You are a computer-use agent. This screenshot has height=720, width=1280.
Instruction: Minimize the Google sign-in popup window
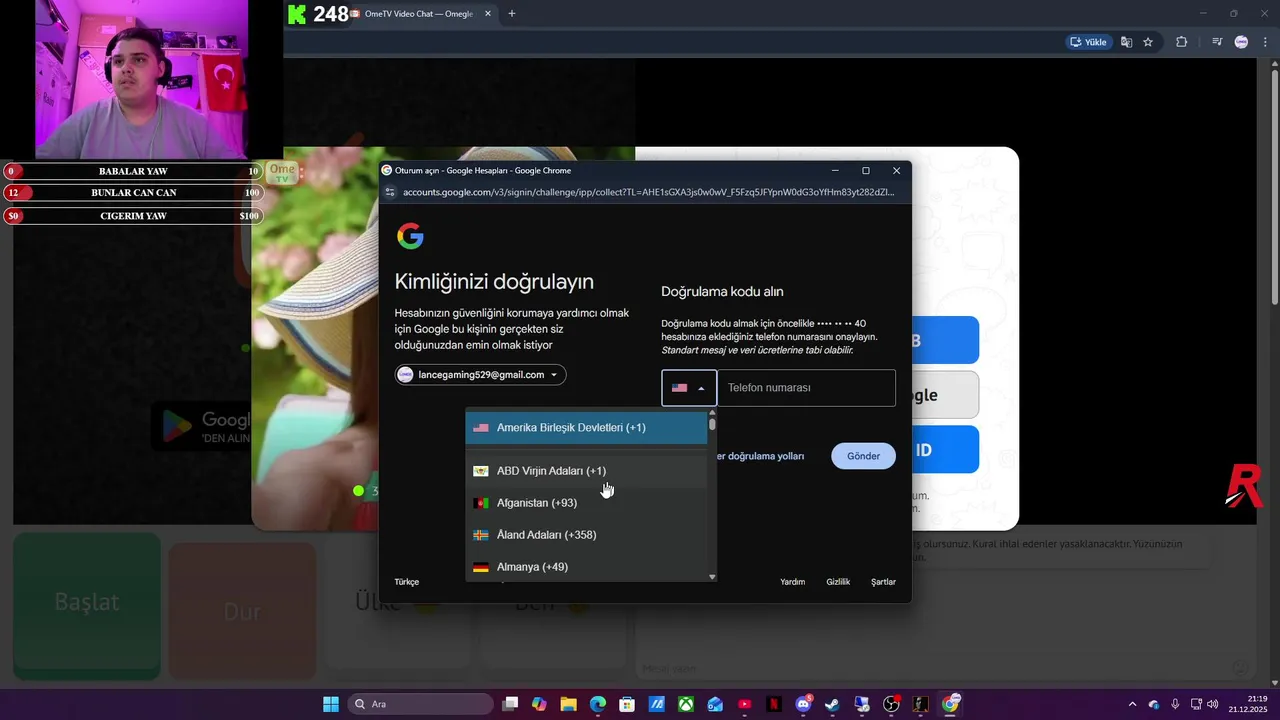834,170
